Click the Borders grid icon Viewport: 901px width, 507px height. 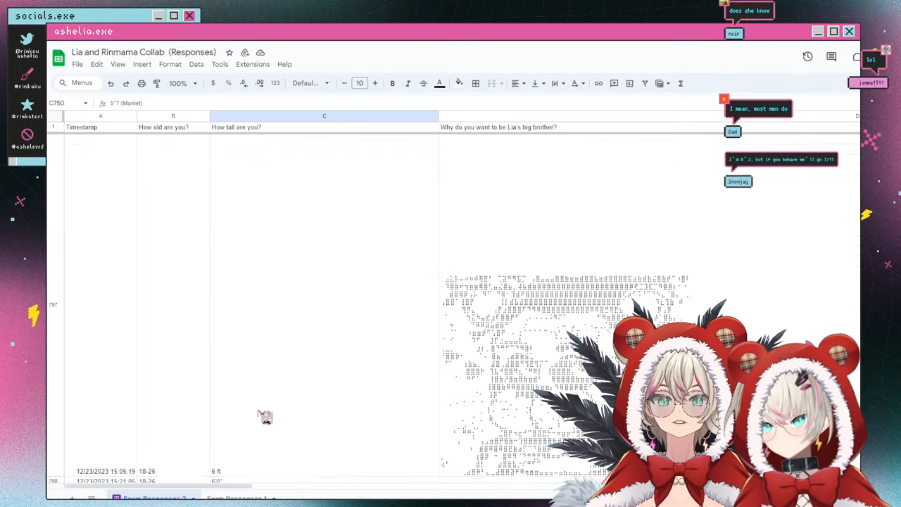coord(476,84)
